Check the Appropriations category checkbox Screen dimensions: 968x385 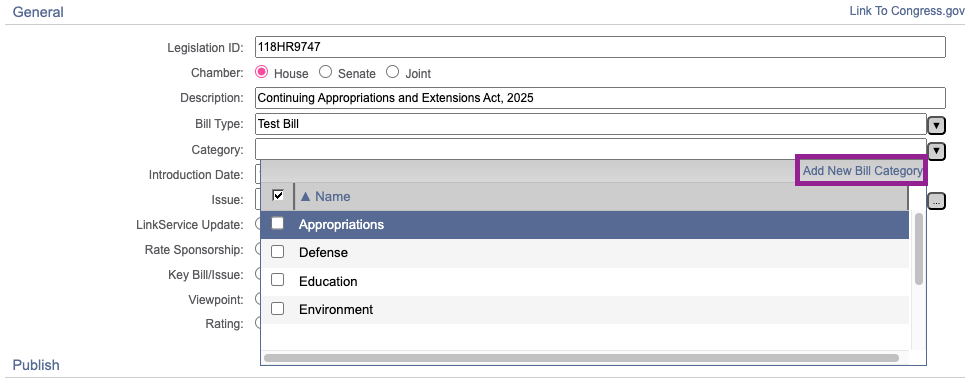[x=278, y=223]
